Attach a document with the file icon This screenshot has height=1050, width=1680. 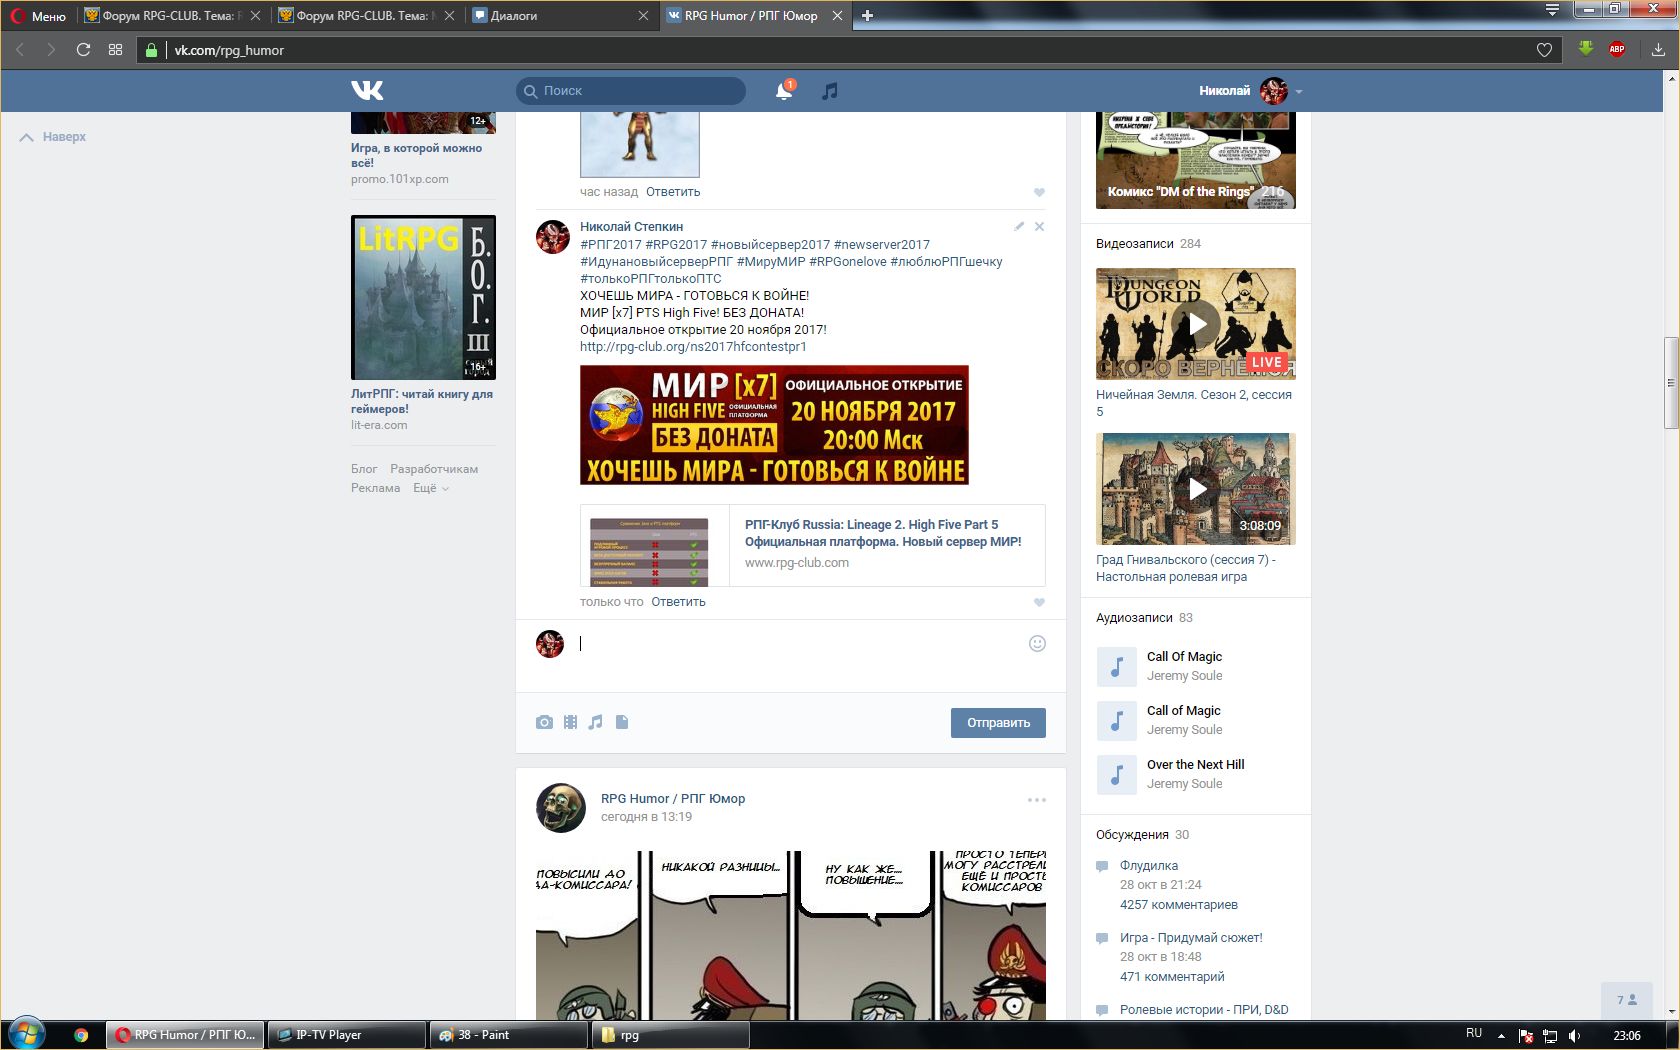622,722
